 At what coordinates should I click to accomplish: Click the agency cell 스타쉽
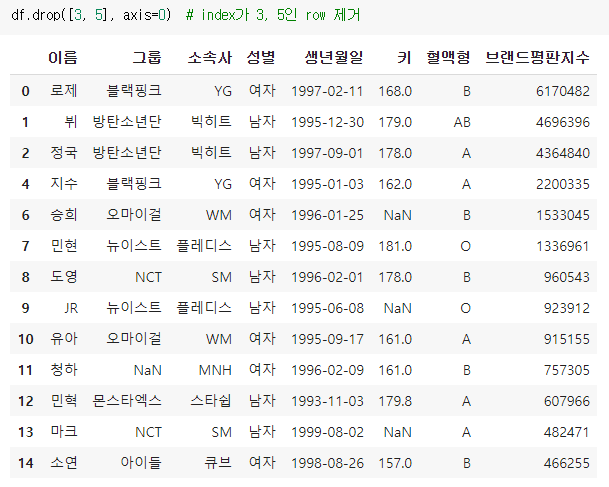tap(211, 401)
